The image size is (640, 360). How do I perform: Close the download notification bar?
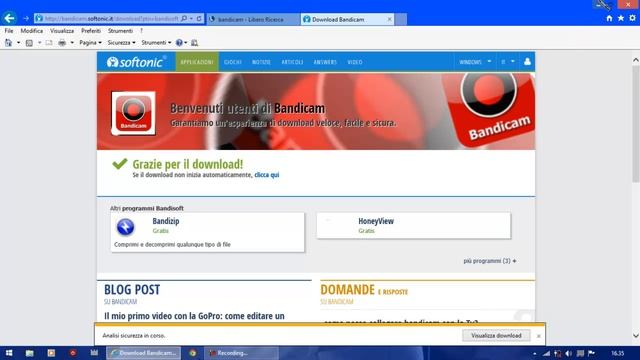pyautogui.click(x=538, y=336)
